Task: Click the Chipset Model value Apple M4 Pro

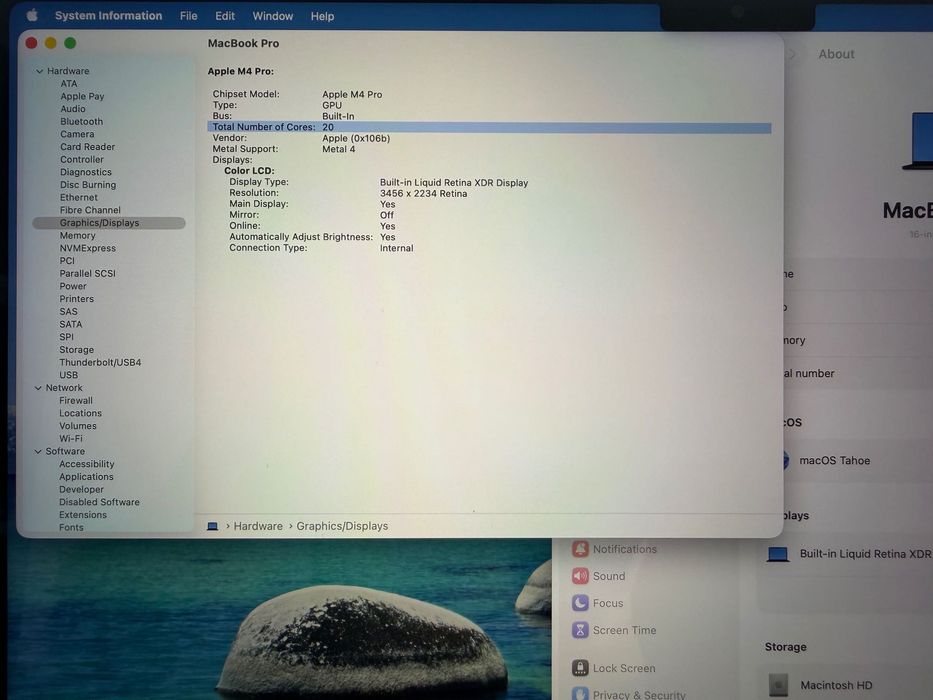Action: click(x=352, y=95)
